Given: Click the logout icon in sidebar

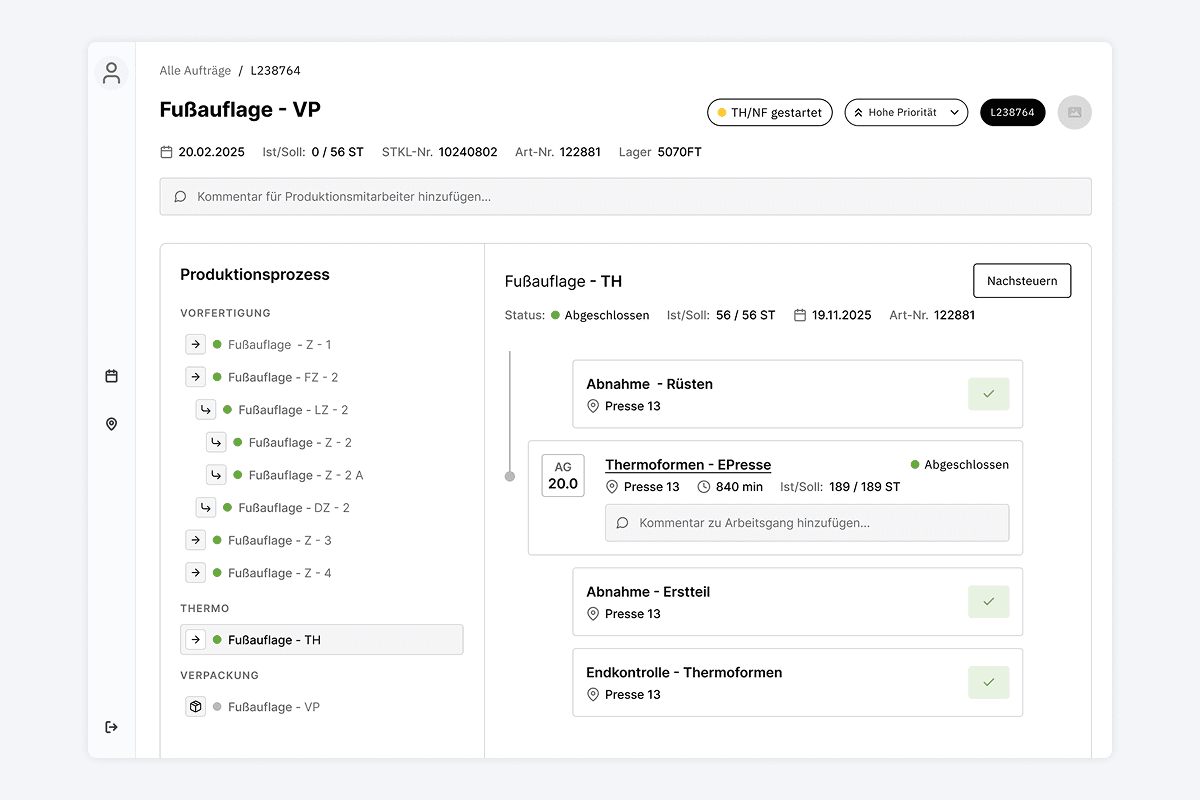Looking at the screenshot, I should tap(111, 727).
